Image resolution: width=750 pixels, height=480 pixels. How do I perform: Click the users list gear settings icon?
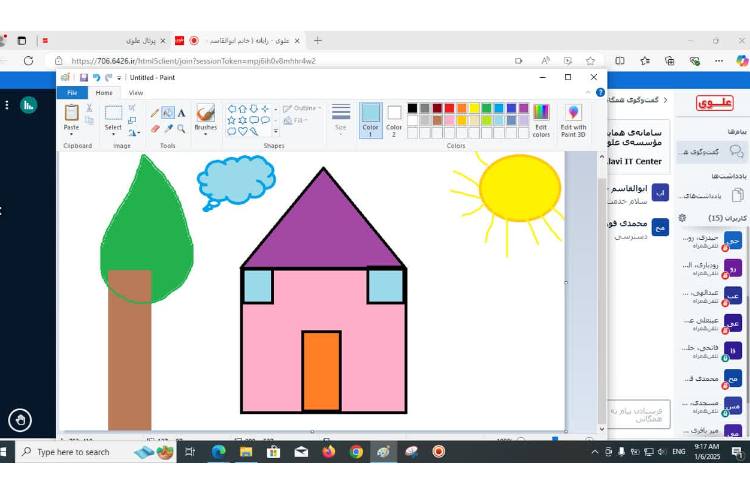coord(683,218)
